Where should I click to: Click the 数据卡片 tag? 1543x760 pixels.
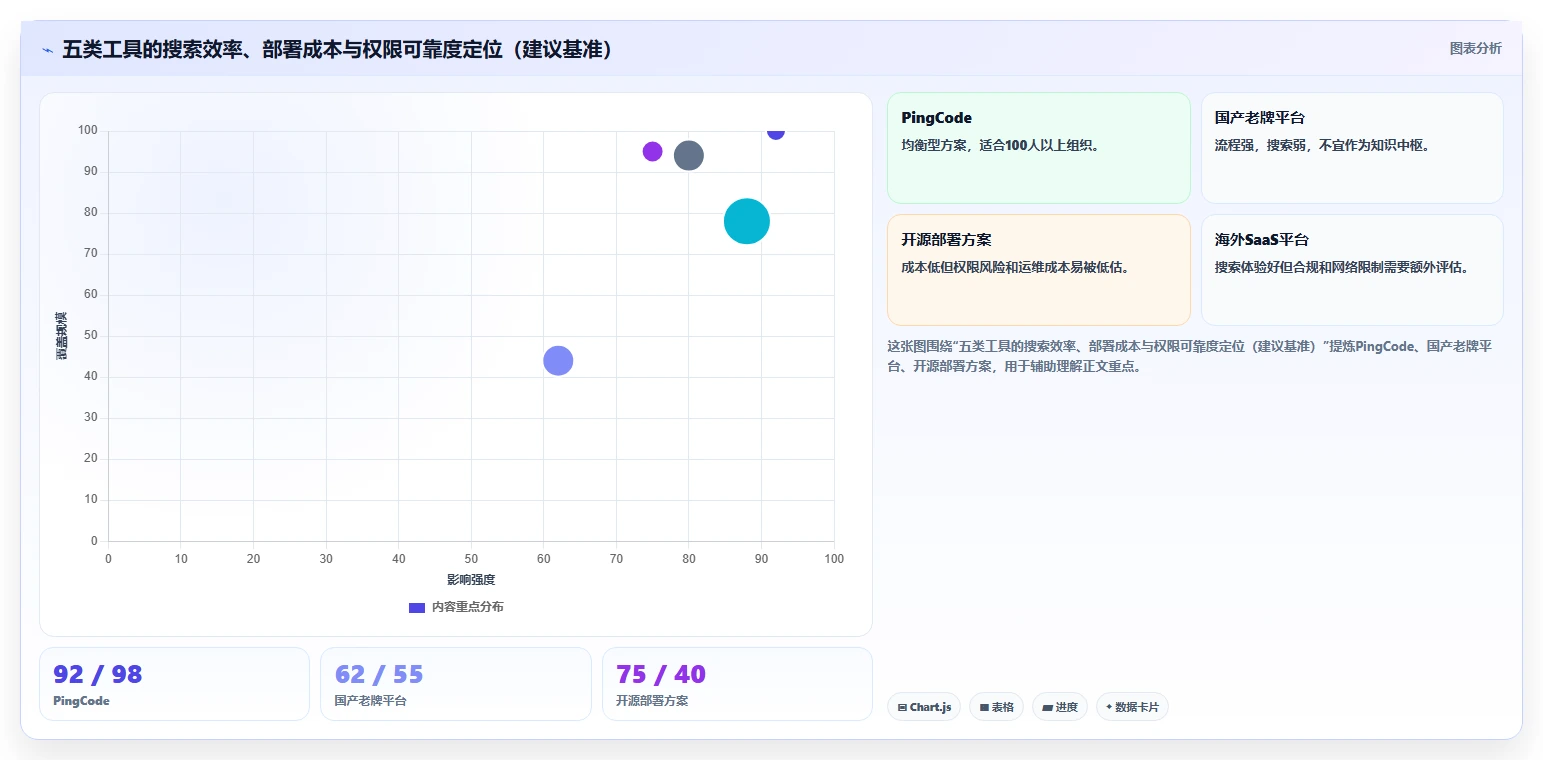tap(1132, 707)
